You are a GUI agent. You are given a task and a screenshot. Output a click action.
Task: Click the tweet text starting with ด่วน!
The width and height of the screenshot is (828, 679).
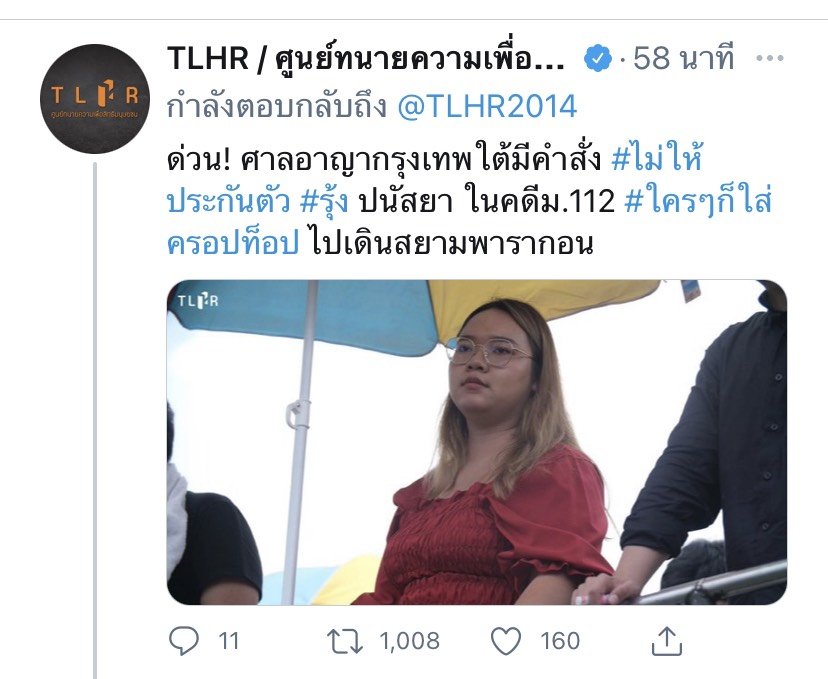click(469, 201)
